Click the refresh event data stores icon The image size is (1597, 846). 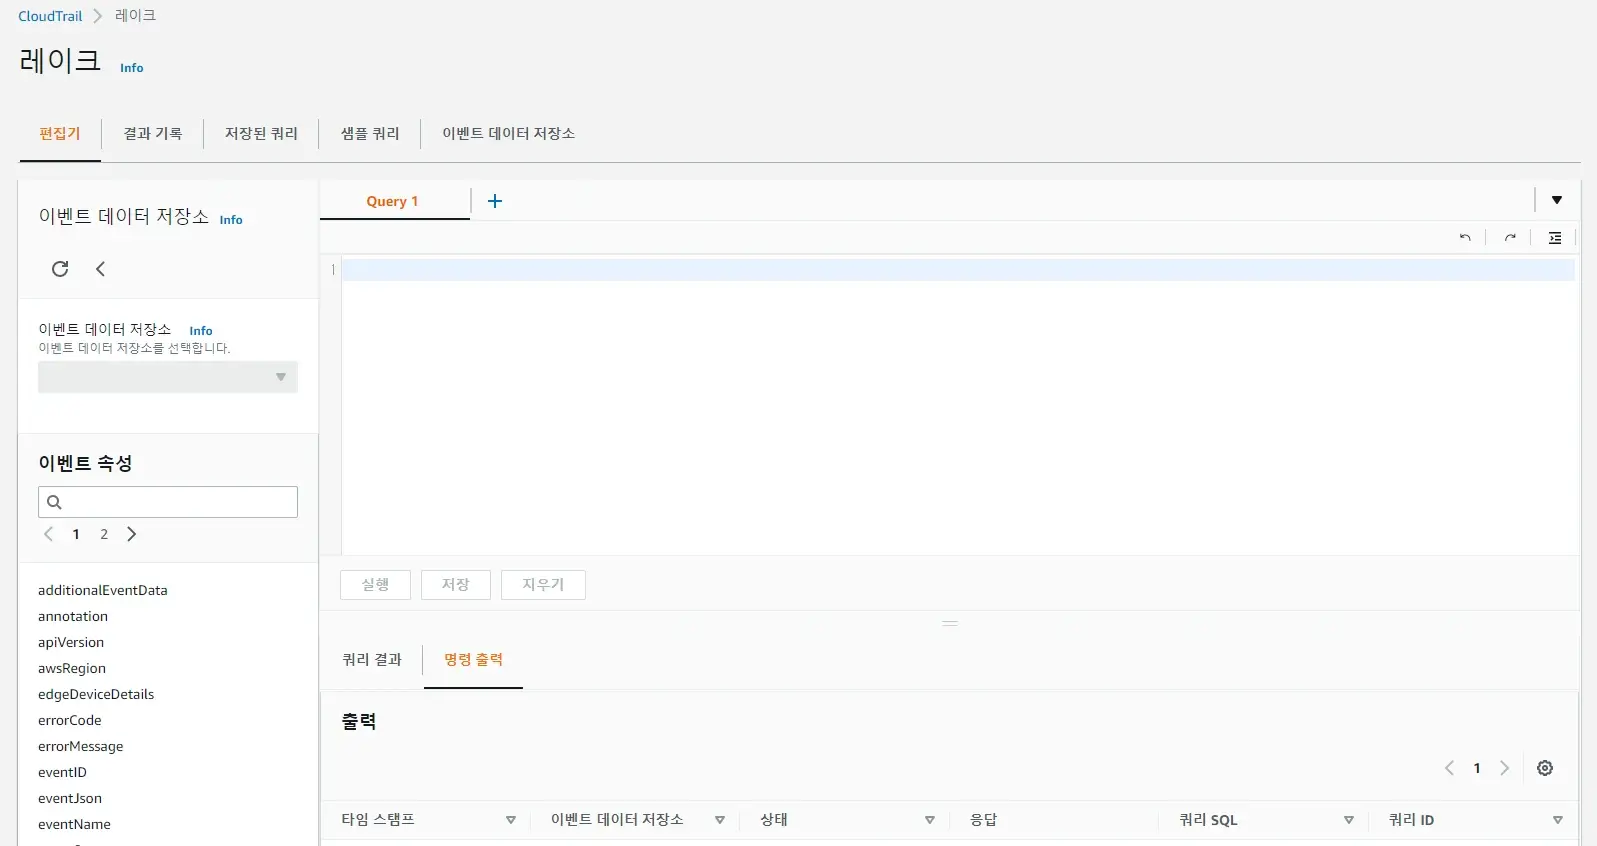coord(60,269)
